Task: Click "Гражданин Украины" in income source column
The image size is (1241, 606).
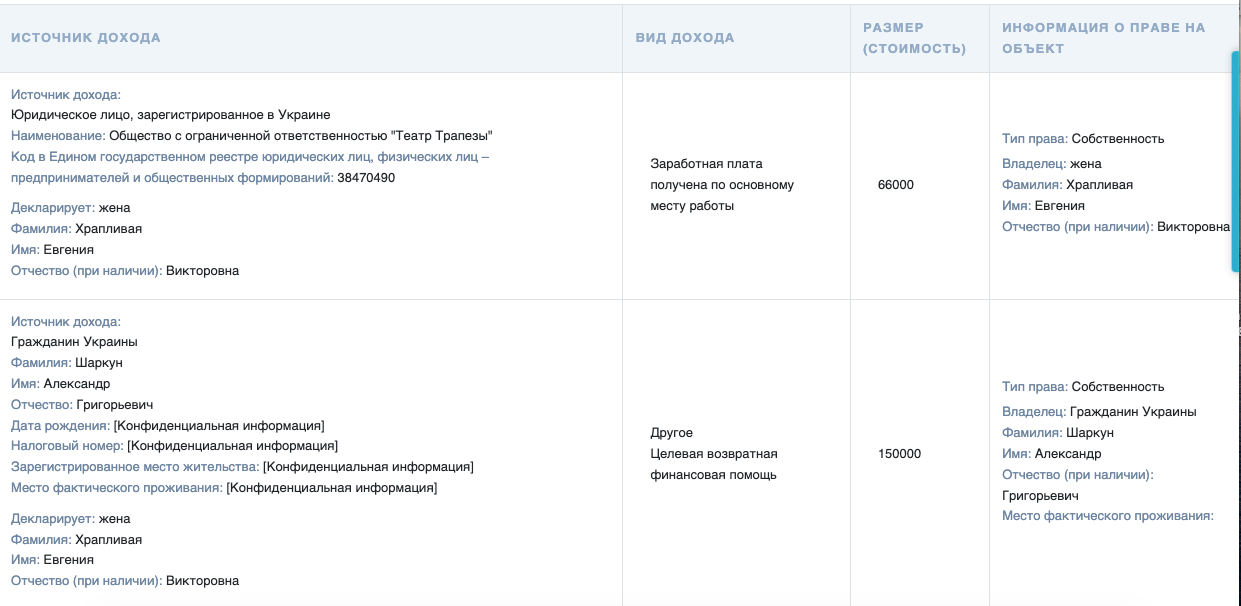Action: pyautogui.click(x=74, y=342)
